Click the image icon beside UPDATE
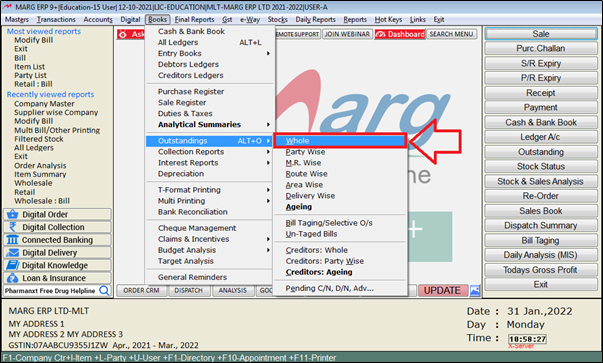 tap(475, 291)
